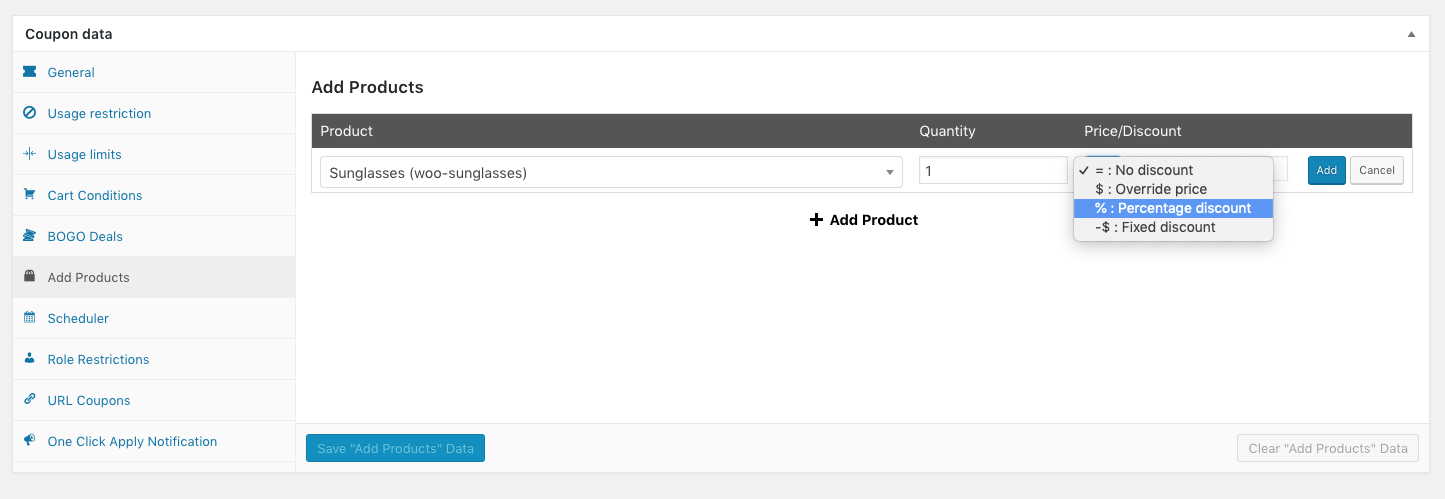The height and width of the screenshot is (499, 1445).
Task: Open the Sunglasses product dropdown
Action: click(611, 172)
